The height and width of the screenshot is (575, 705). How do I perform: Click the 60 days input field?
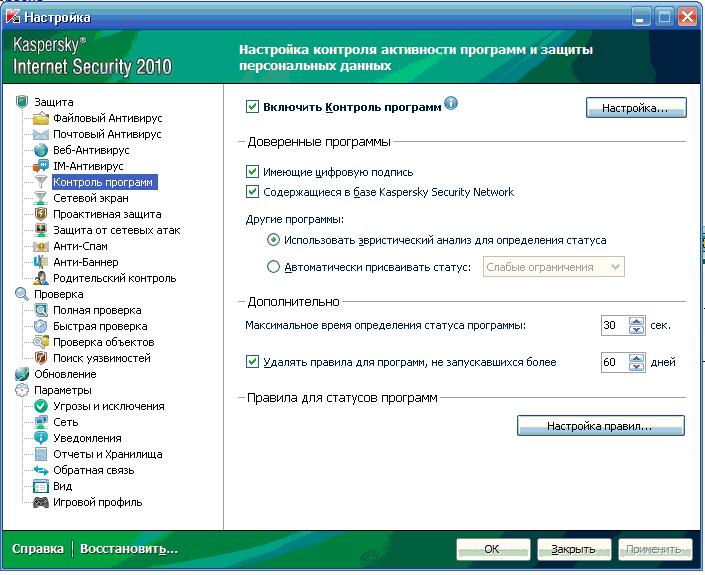[615, 362]
